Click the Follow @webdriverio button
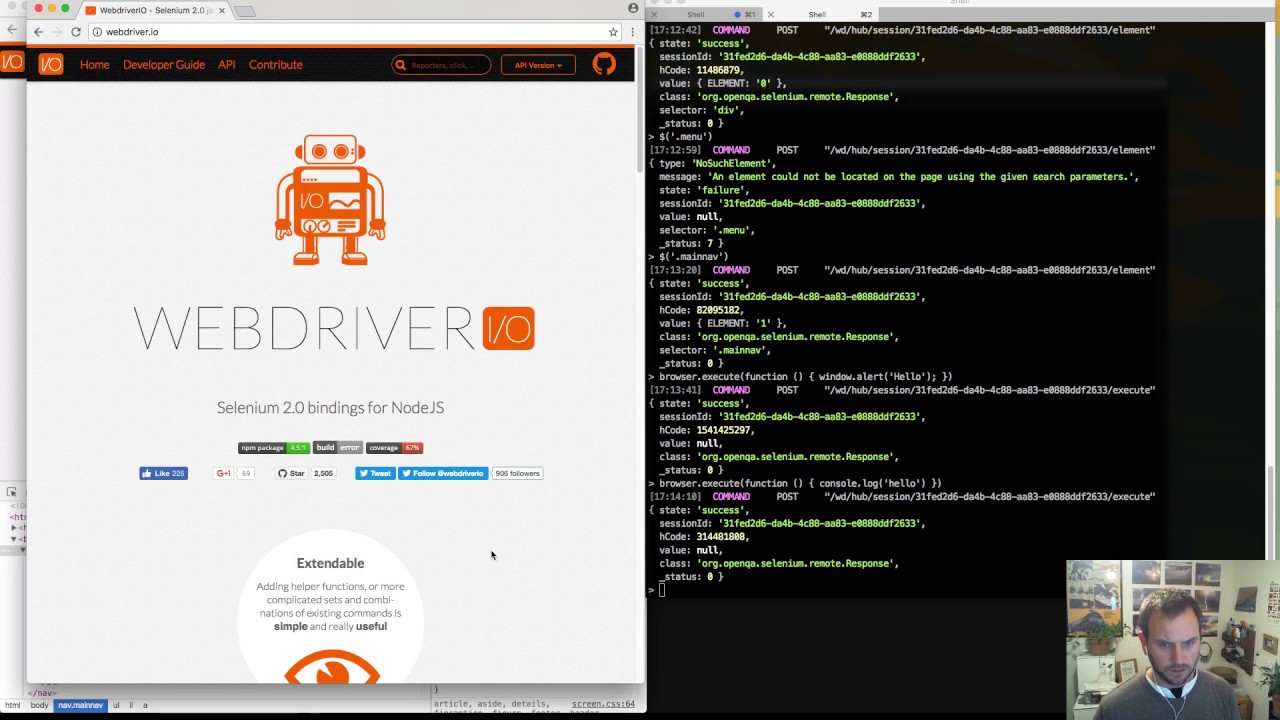Image resolution: width=1280 pixels, height=720 pixels. [x=444, y=474]
